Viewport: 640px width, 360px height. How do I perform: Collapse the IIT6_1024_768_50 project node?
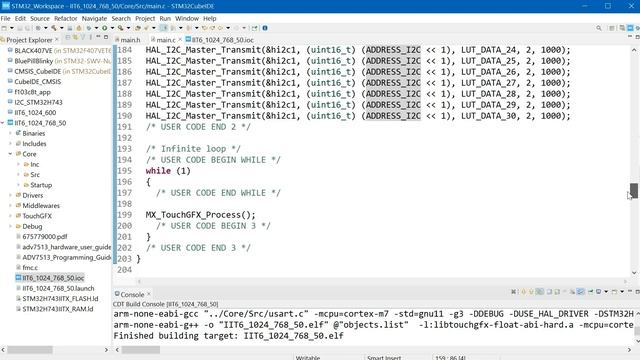(3, 123)
